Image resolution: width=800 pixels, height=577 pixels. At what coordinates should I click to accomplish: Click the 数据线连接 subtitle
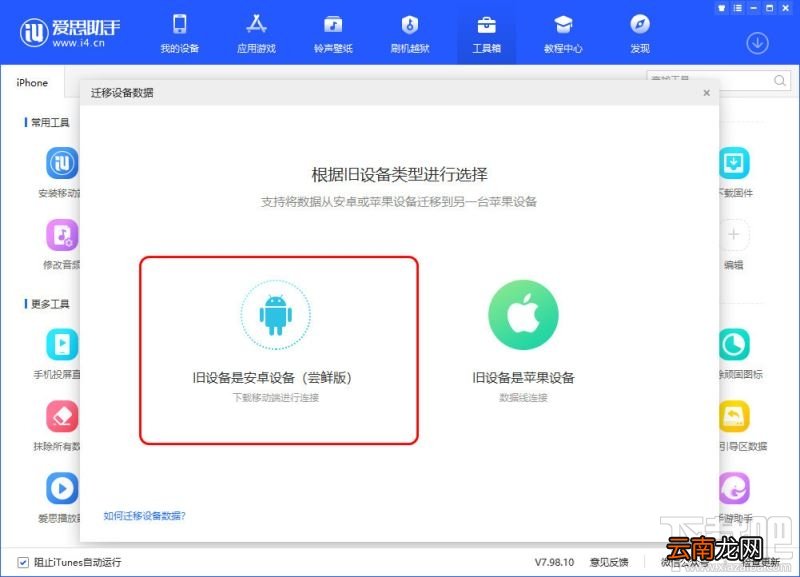point(523,397)
